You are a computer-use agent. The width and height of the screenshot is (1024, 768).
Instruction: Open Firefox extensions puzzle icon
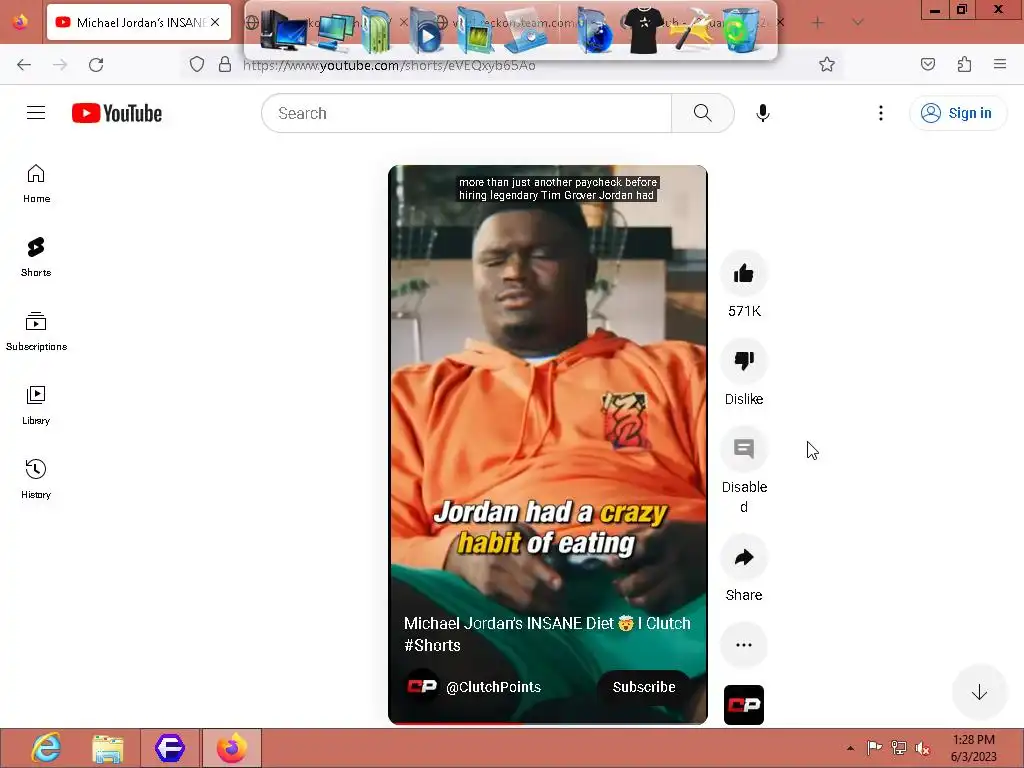[964, 64]
